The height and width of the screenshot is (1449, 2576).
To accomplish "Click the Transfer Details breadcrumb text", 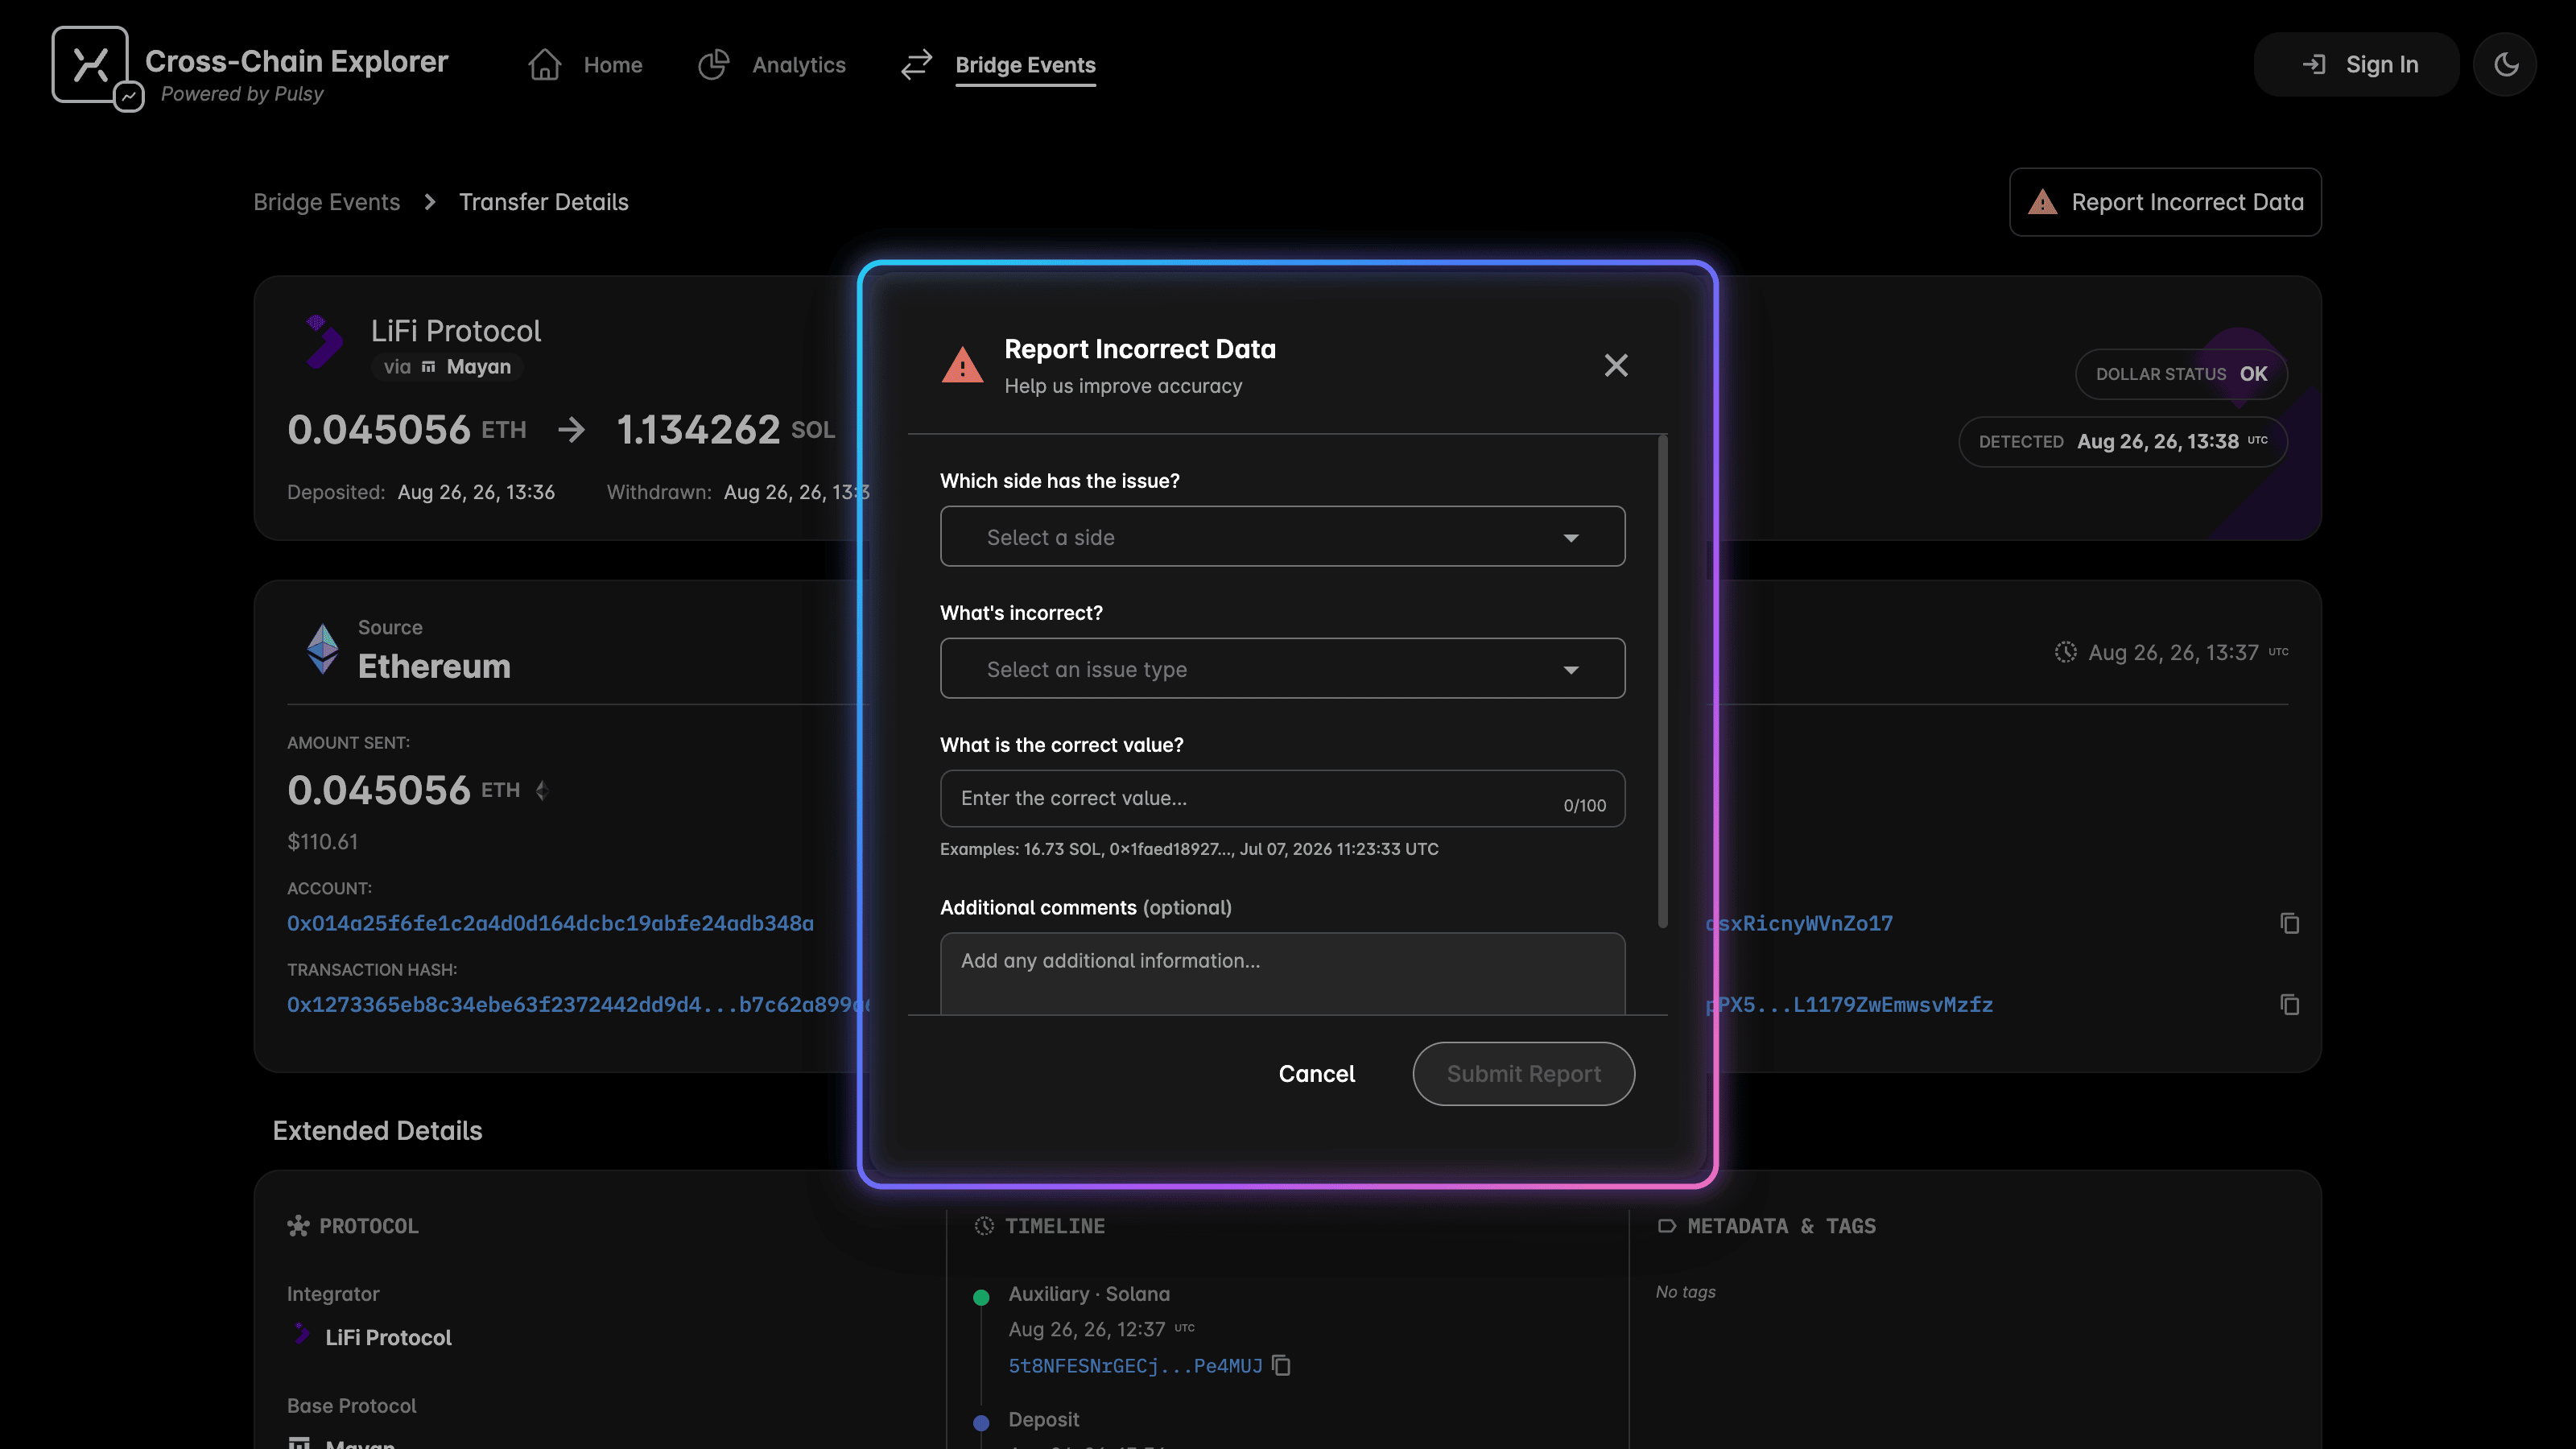I will tap(544, 202).
